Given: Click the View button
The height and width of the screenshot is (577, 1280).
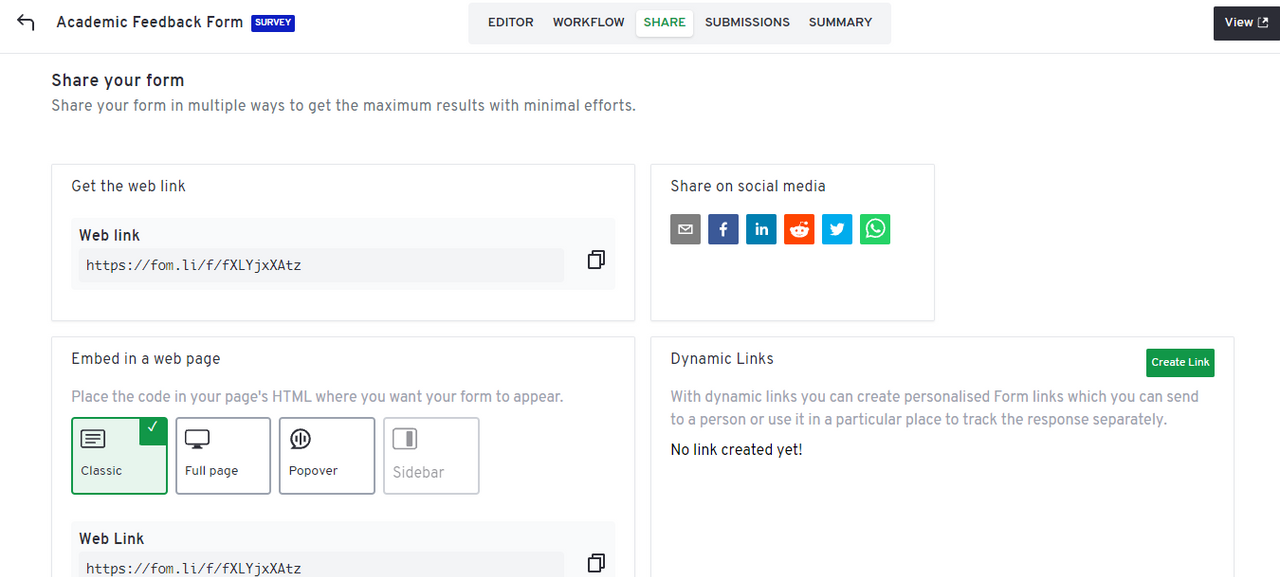Looking at the screenshot, I should [x=1246, y=23].
